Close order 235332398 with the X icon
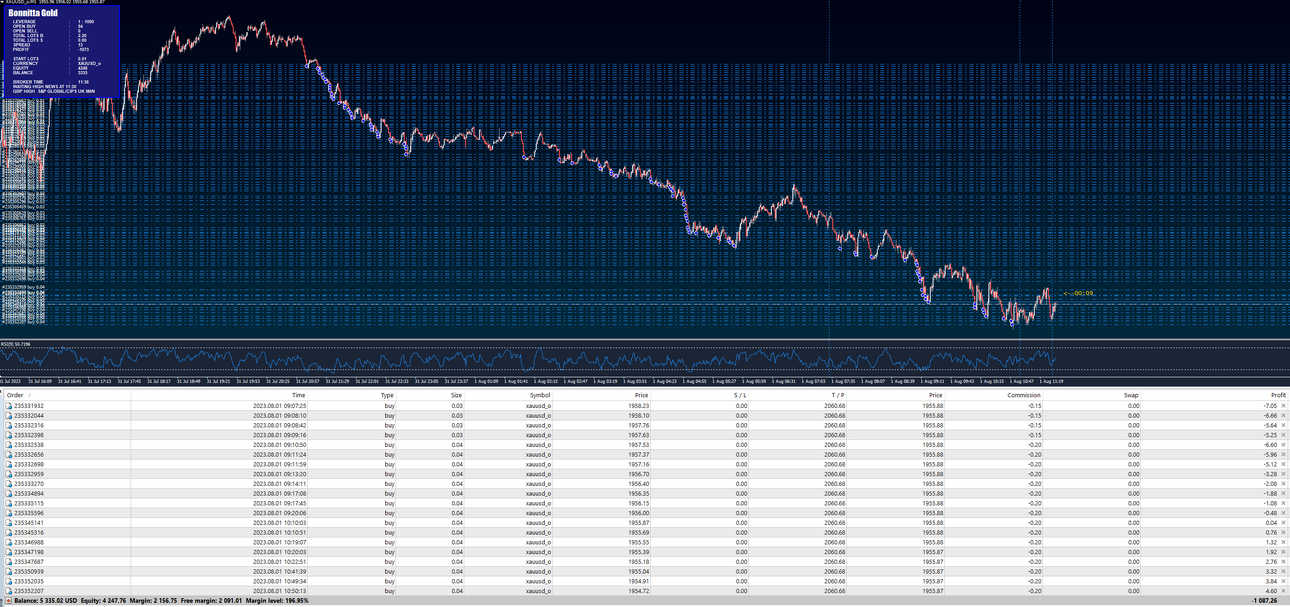Viewport: 1290px width, 607px height. (1283, 435)
